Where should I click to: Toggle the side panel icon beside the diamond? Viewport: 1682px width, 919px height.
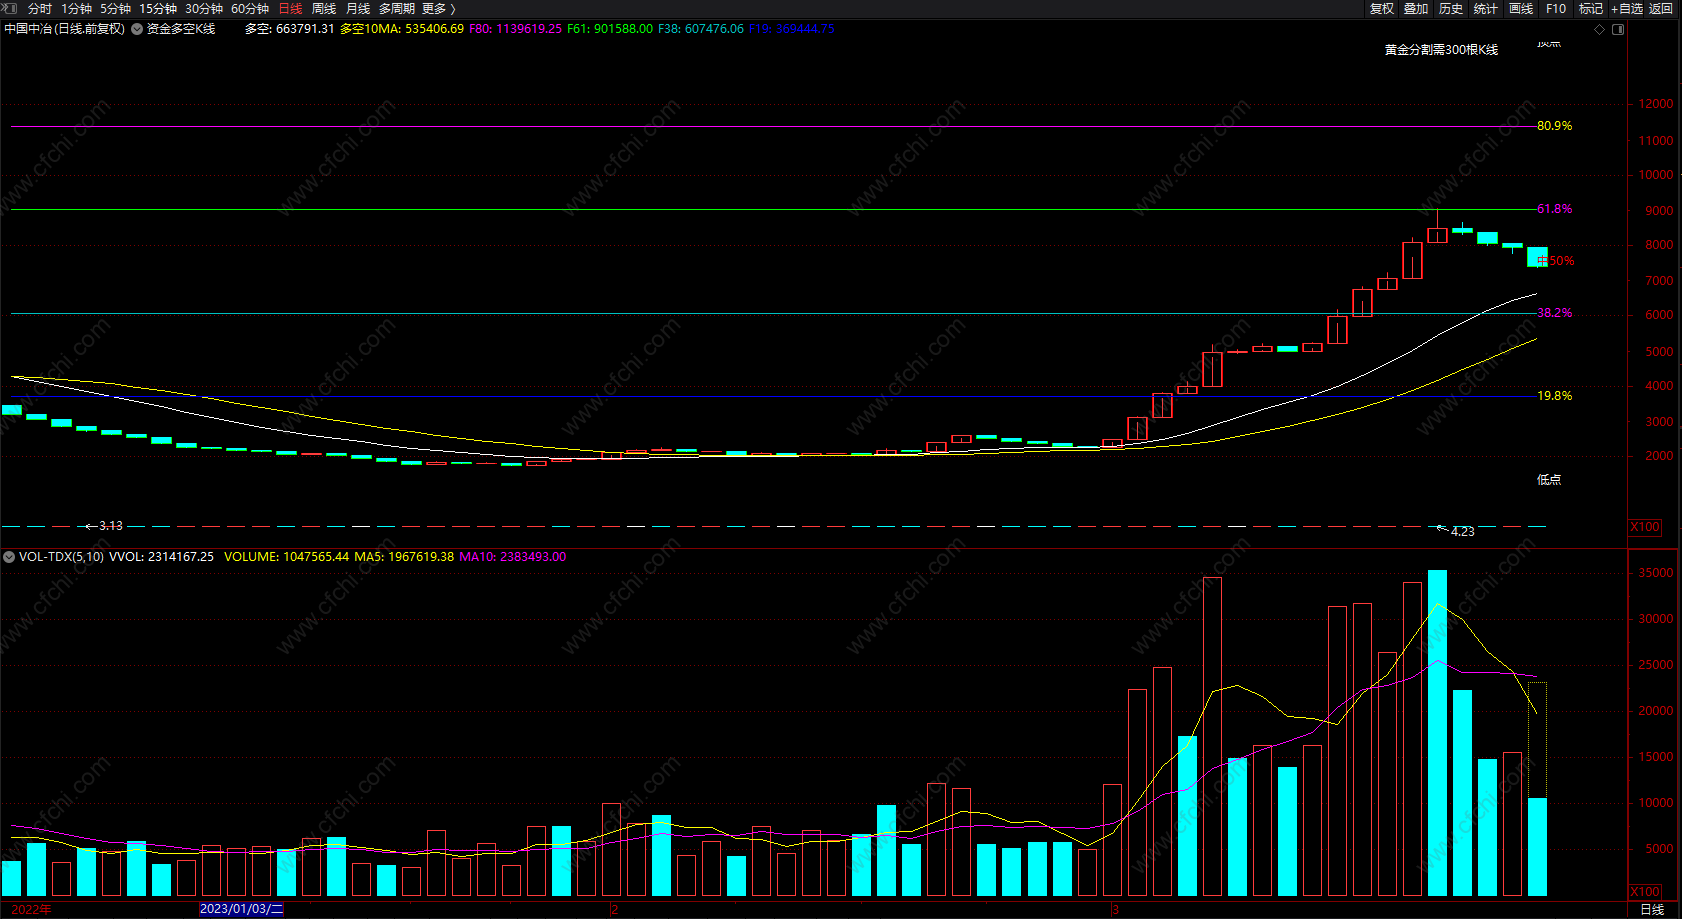click(x=1618, y=30)
